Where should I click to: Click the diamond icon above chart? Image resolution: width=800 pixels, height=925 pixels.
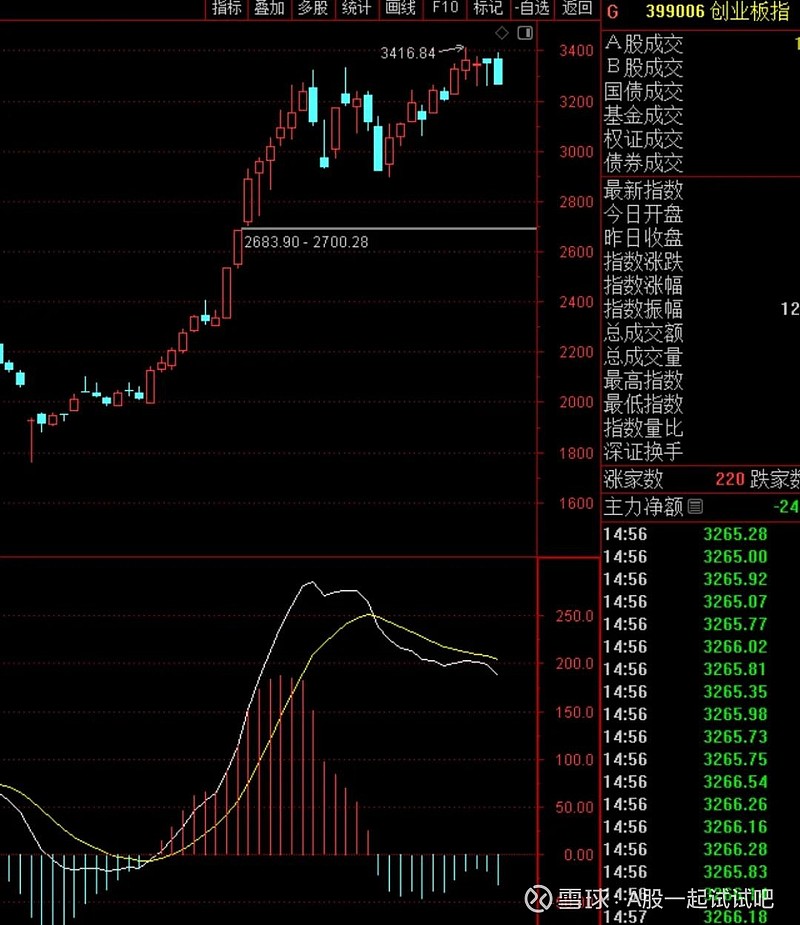coord(501,33)
